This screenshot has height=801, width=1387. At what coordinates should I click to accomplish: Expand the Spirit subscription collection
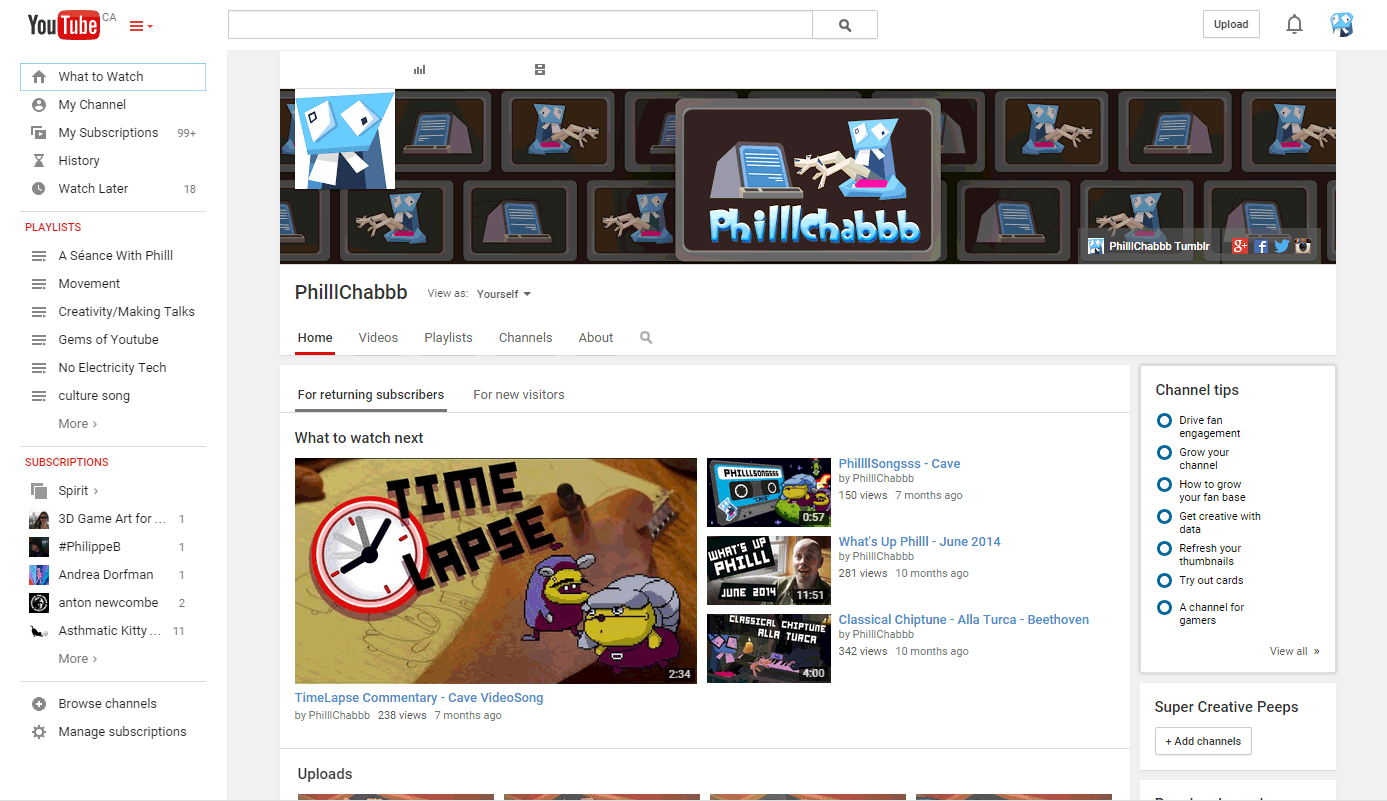(x=79, y=491)
